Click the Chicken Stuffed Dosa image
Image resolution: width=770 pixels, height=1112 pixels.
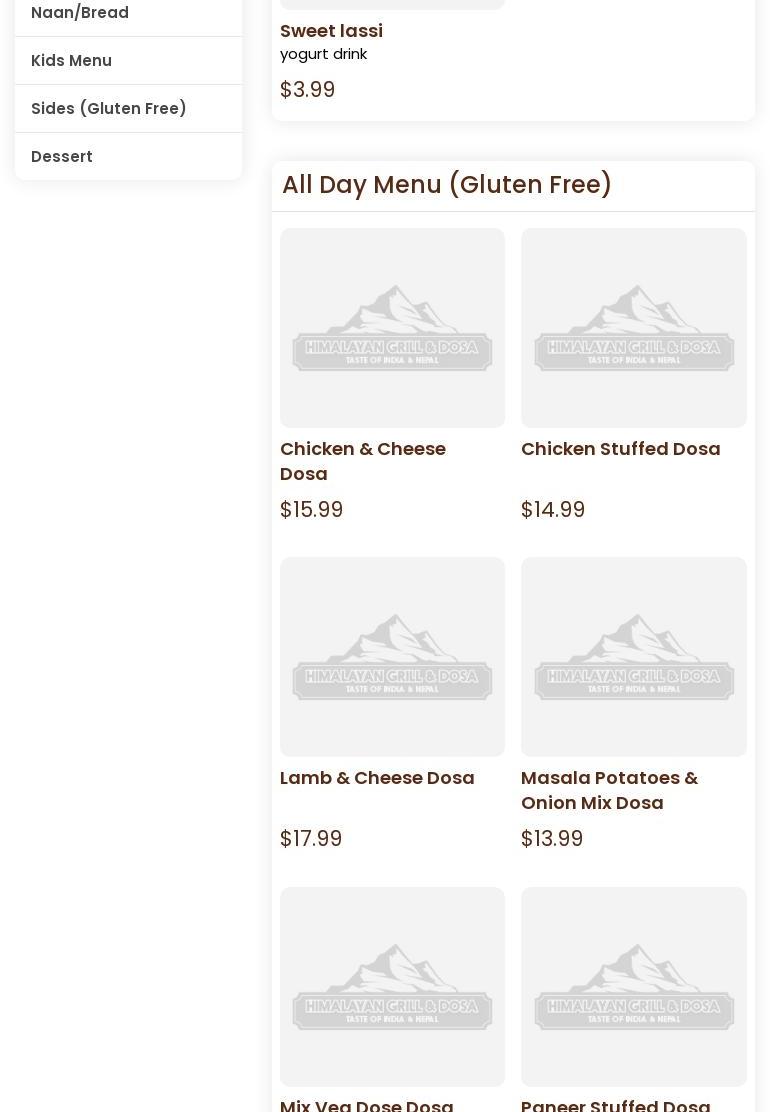[x=633, y=328]
